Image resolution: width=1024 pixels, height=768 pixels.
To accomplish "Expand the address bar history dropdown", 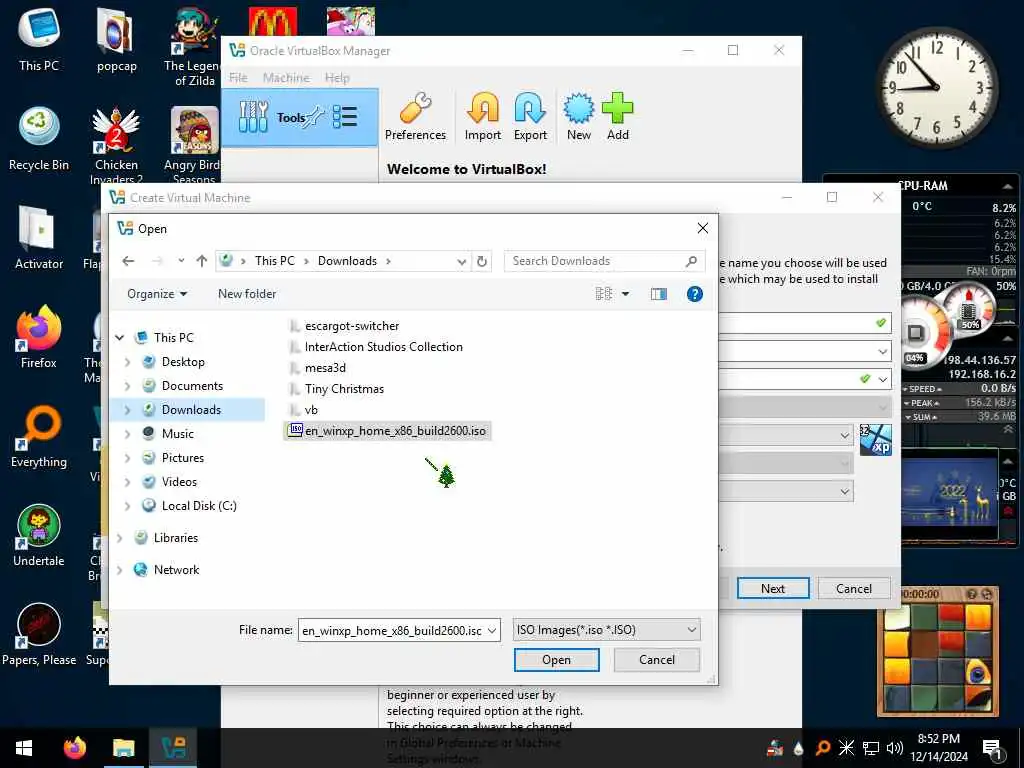I will (461, 261).
